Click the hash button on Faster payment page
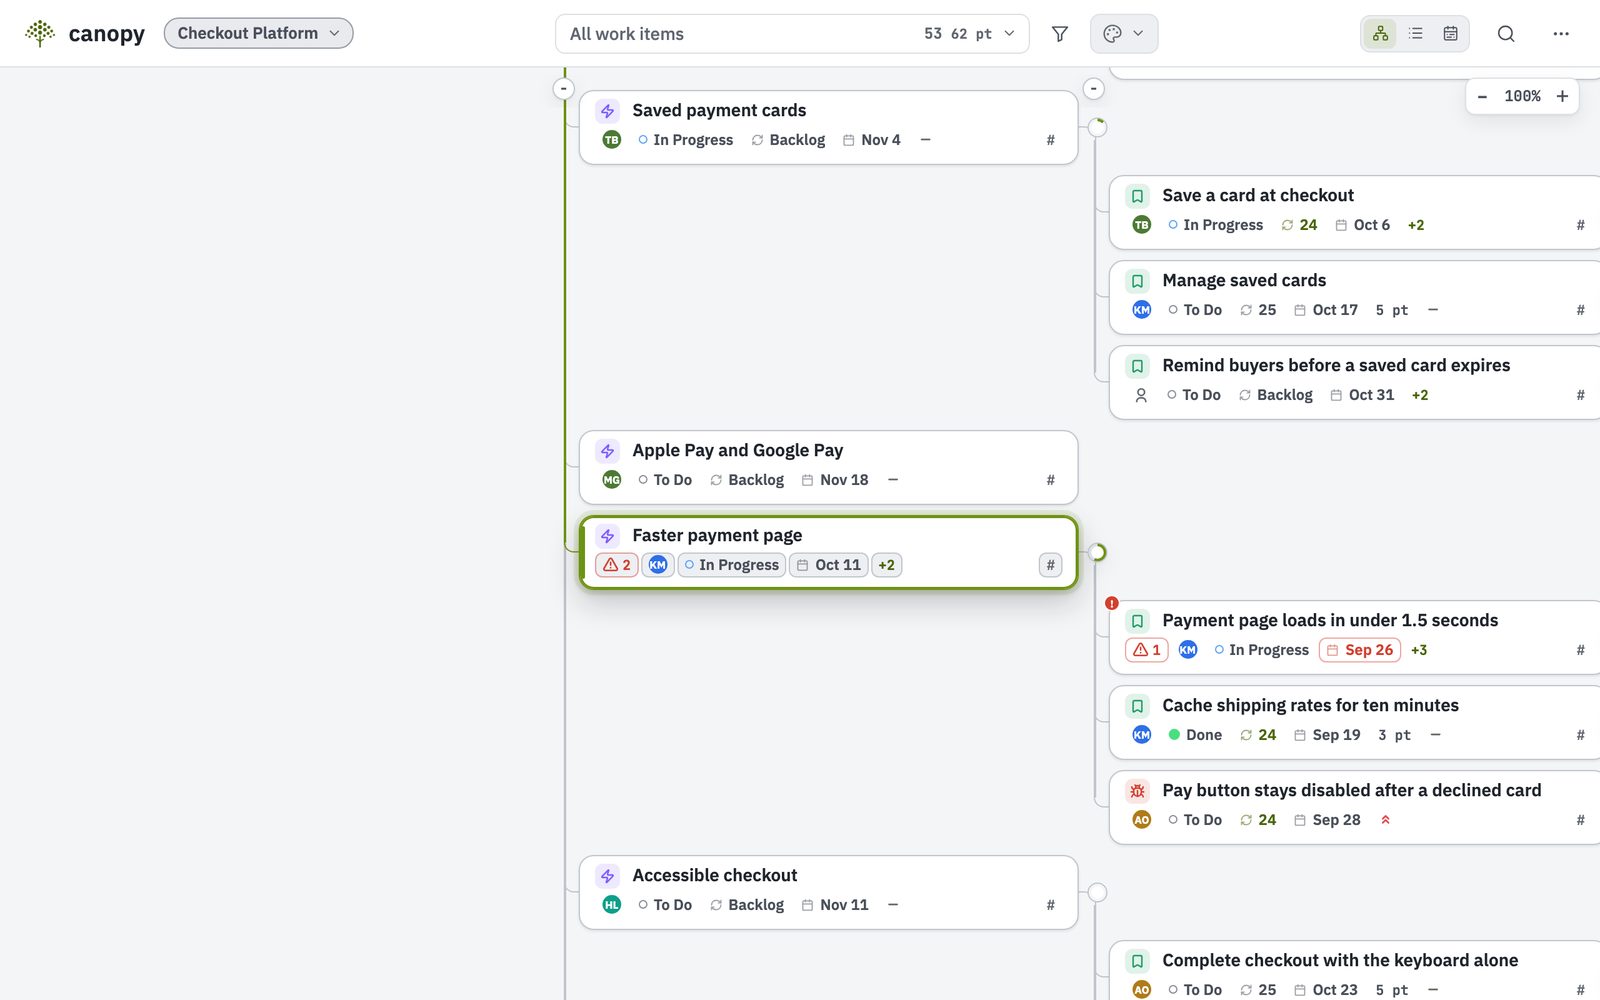The width and height of the screenshot is (1600, 1000). click(1050, 565)
